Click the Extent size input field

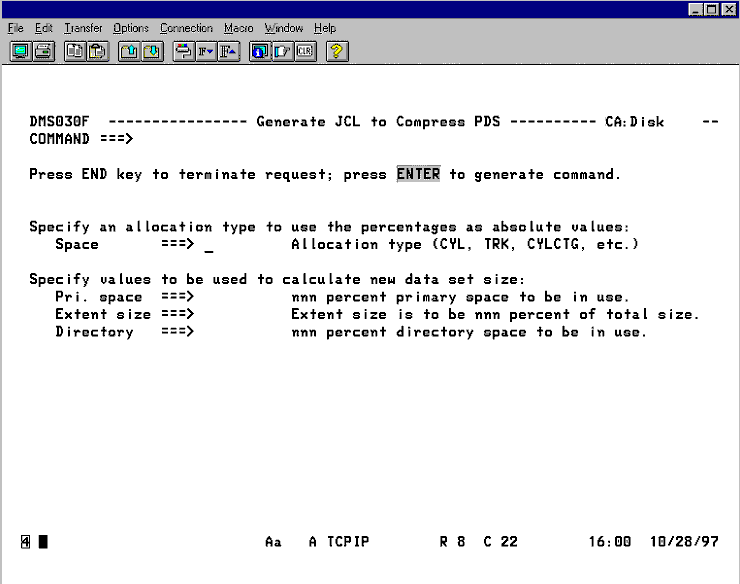(x=243, y=314)
